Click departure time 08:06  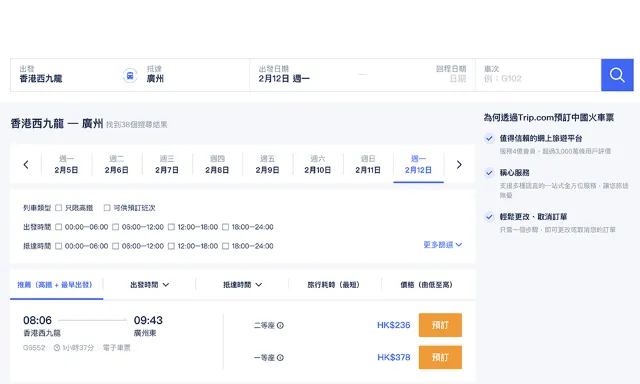click(x=37, y=320)
